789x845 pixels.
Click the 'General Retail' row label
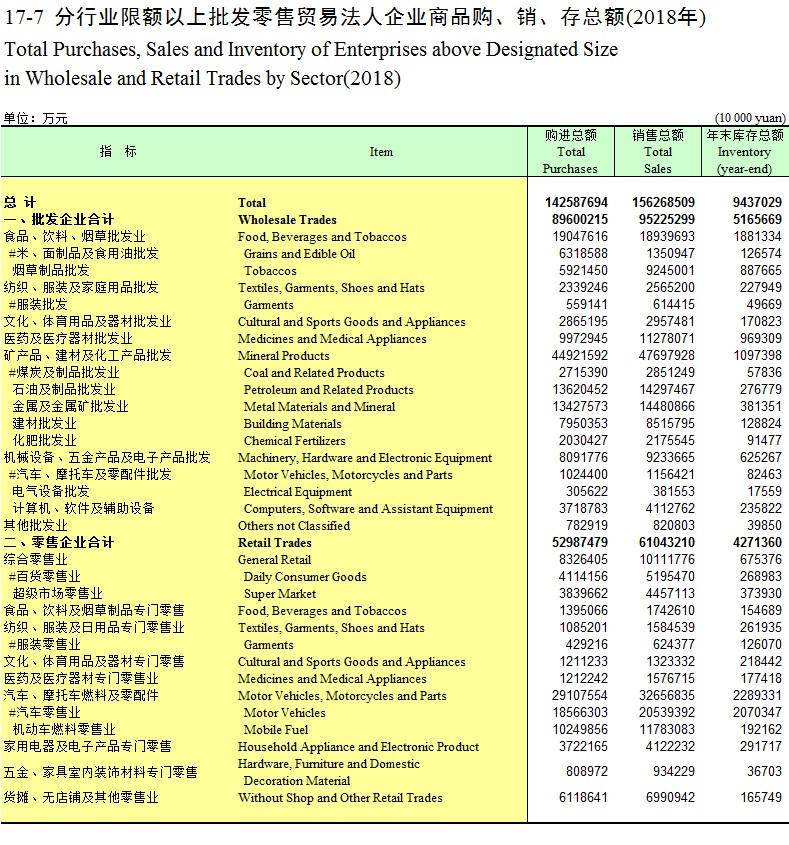click(274, 560)
